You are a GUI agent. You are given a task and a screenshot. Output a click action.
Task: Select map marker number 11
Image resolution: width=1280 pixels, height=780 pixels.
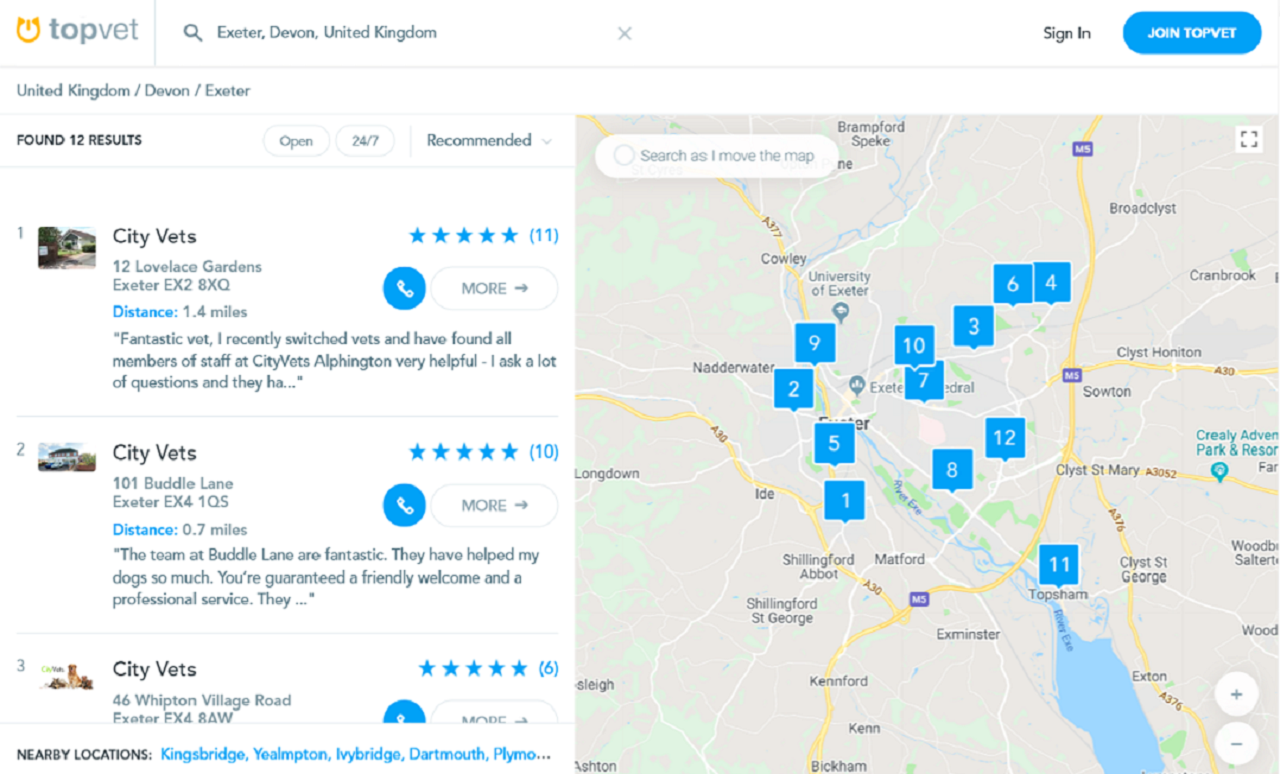pyautogui.click(x=1059, y=564)
